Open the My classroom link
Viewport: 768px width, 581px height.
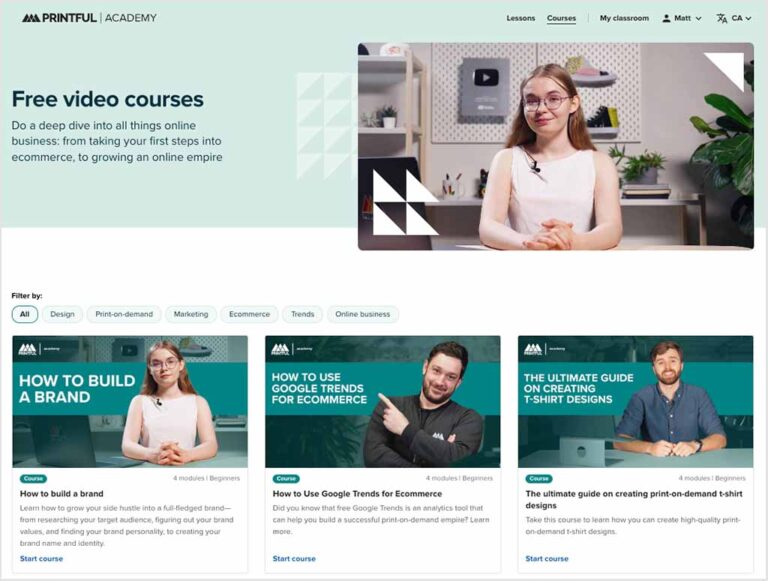pos(624,18)
